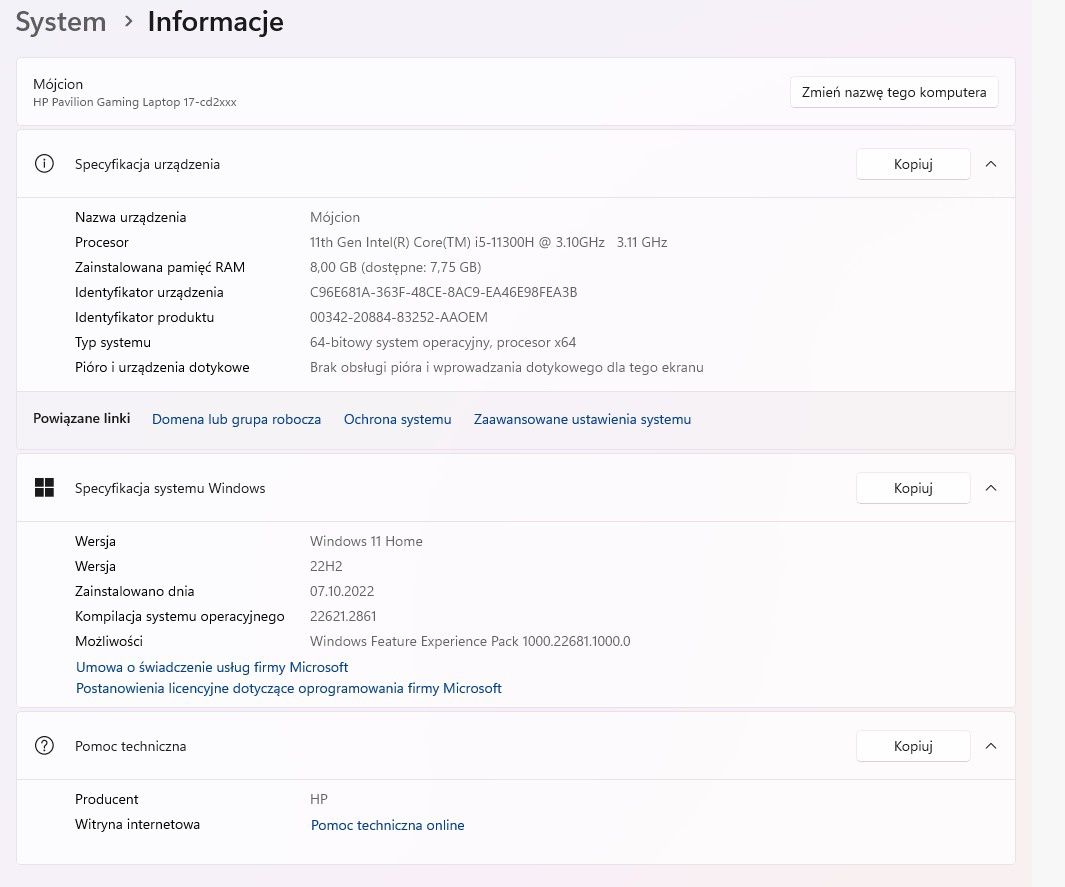Screen dimensions: 1065x887
Task: Click the Zainstalowana pamięć RAM label
Action: (160, 268)
